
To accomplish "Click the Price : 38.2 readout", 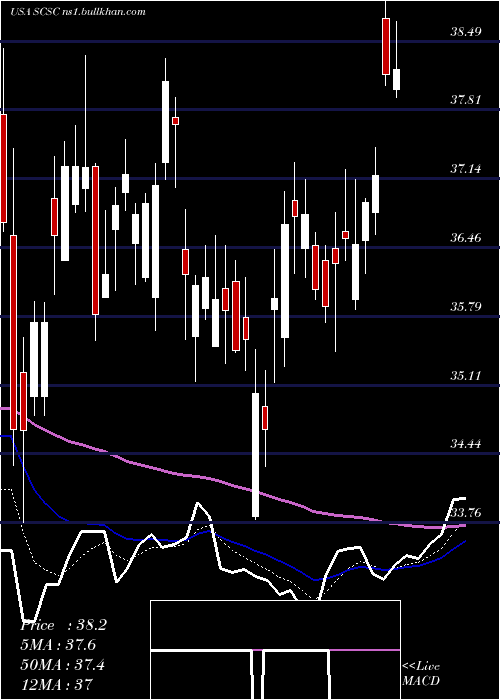I will [63, 625].
